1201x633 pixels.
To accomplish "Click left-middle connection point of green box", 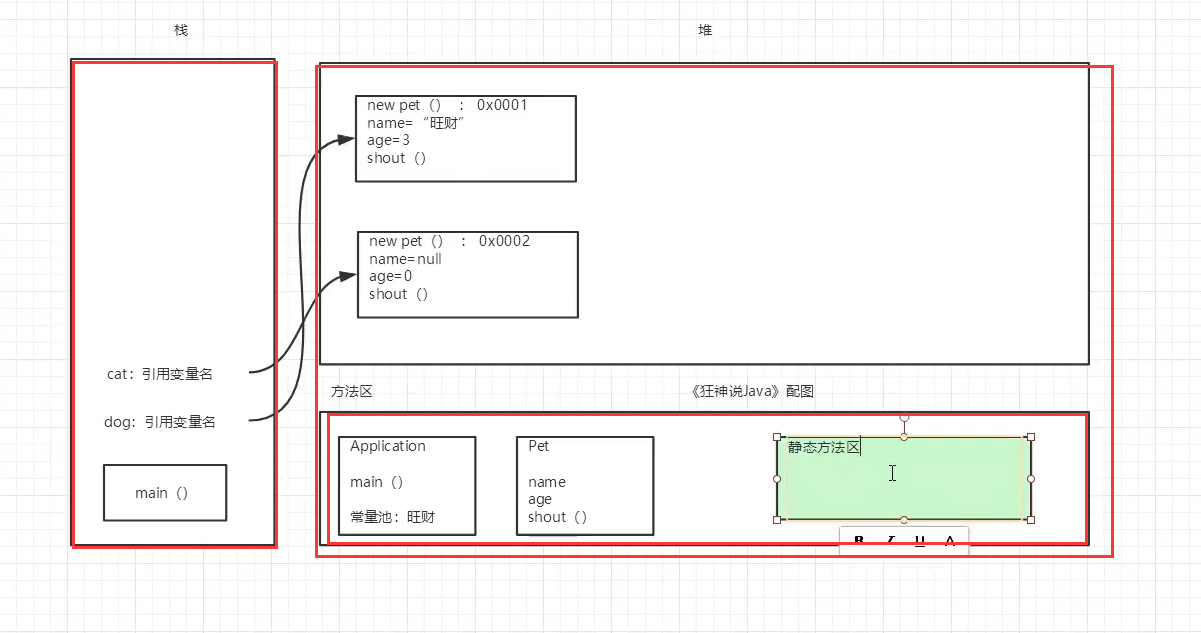I will [x=777, y=479].
